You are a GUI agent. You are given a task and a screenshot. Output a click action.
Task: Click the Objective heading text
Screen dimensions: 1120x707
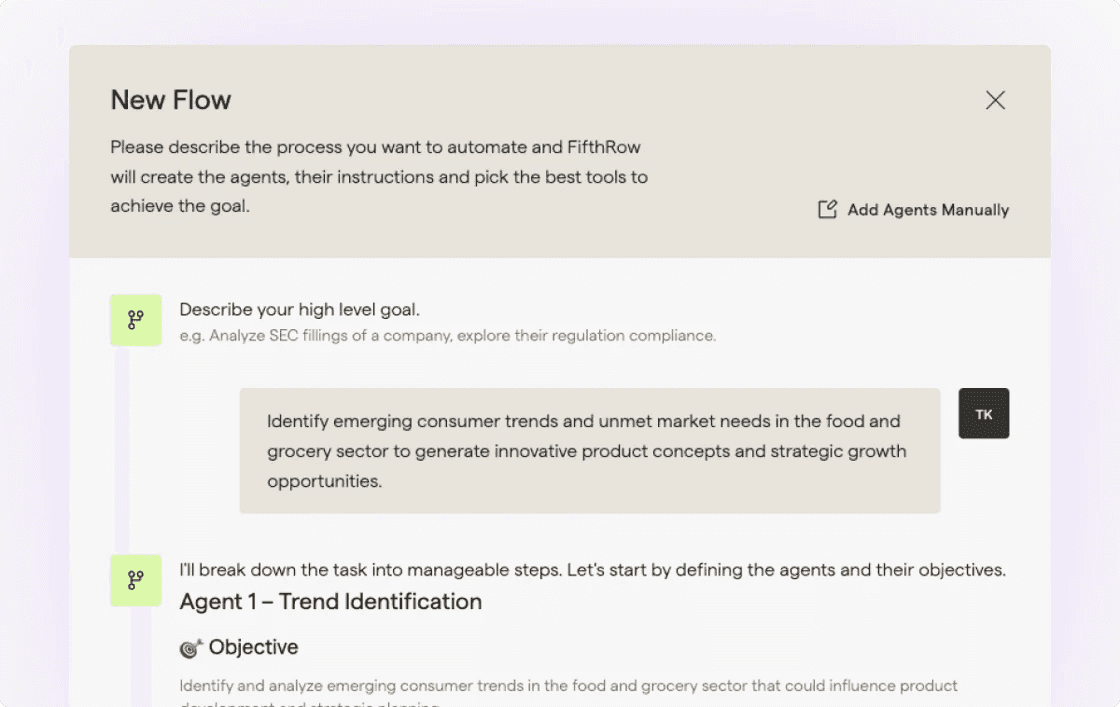click(x=254, y=647)
